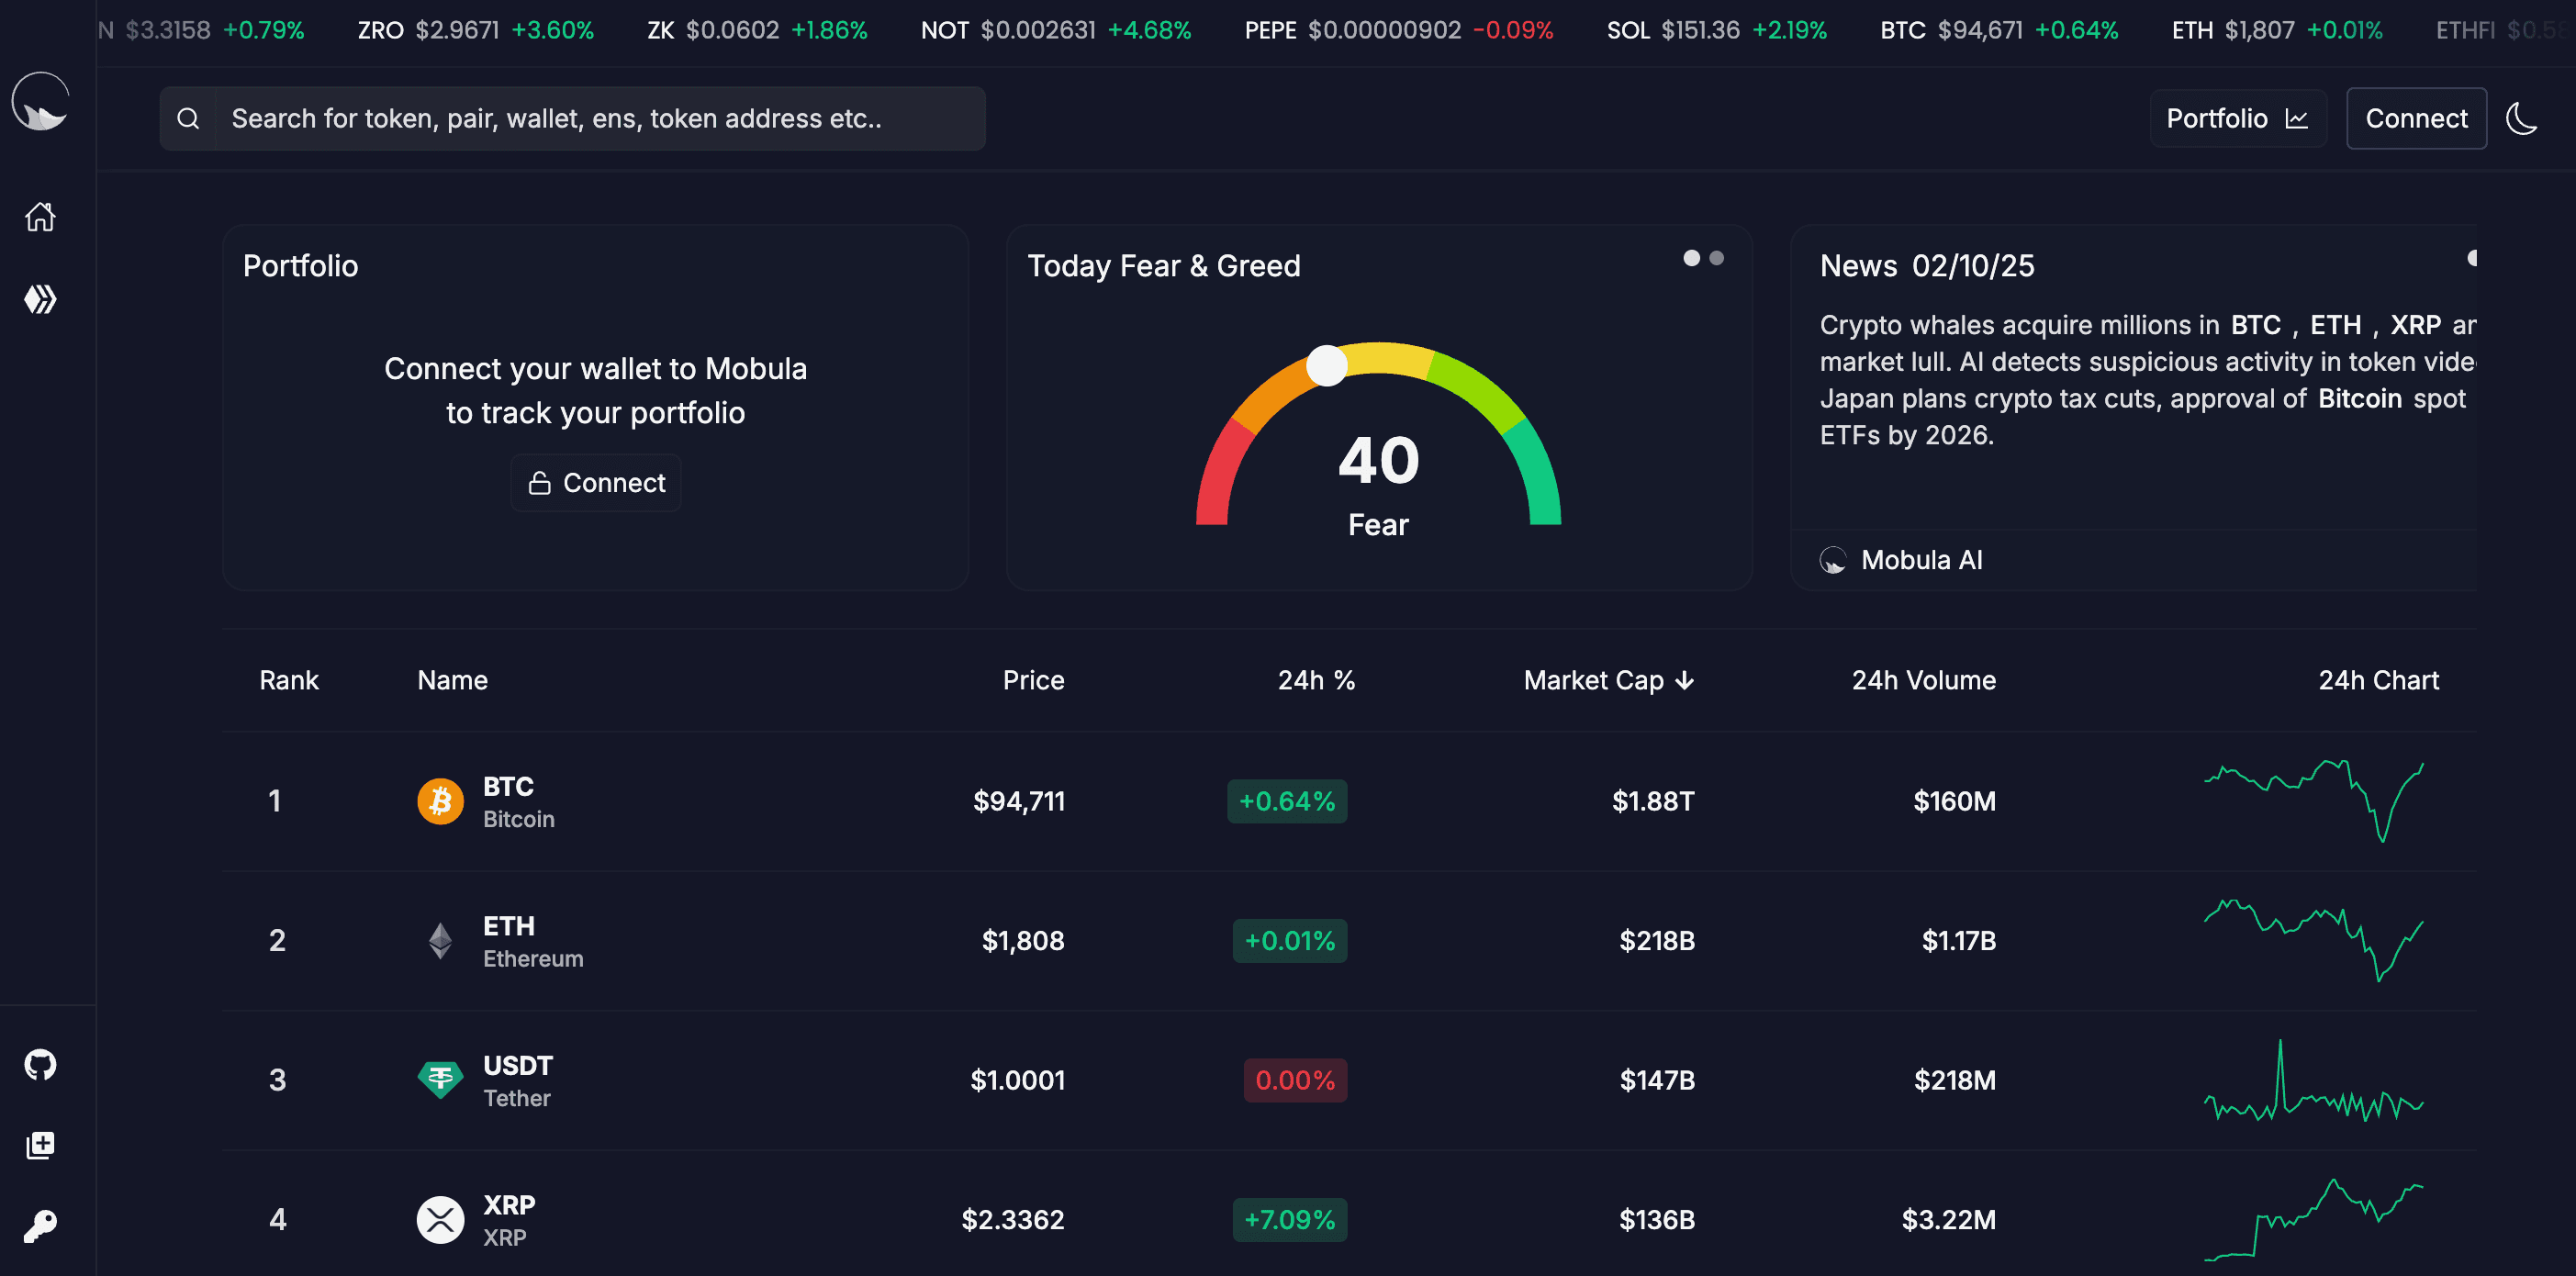
Task: Select first Fear & Greed slide dot
Action: pyautogui.click(x=1691, y=258)
